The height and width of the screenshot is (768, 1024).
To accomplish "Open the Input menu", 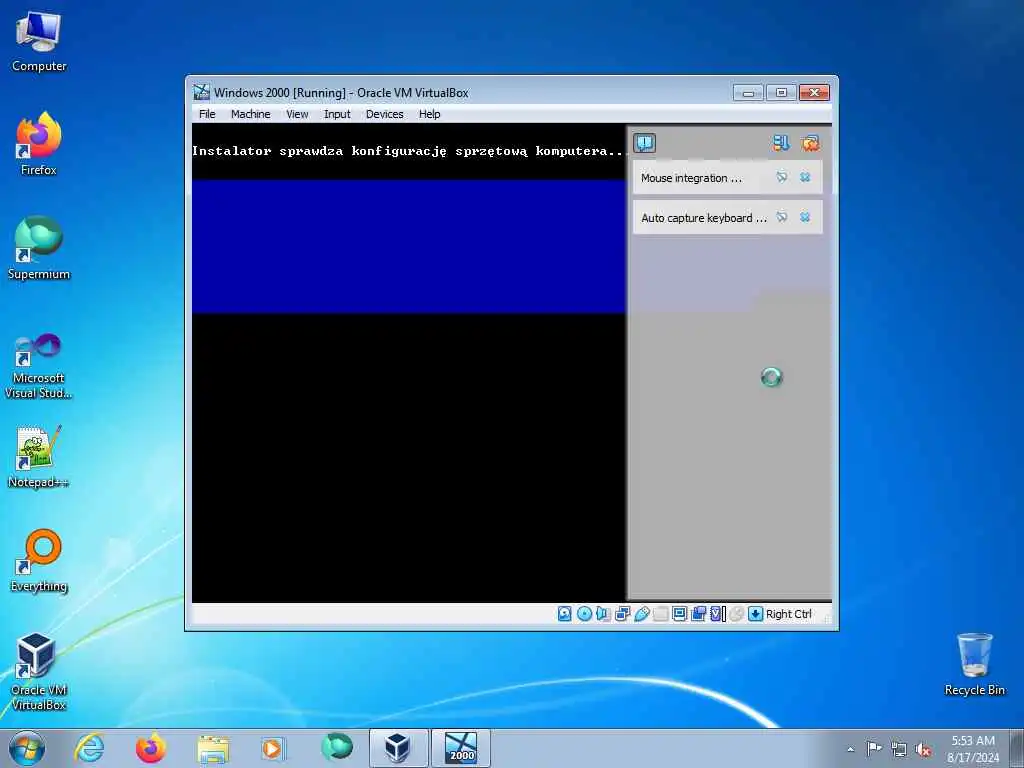I will (x=337, y=114).
